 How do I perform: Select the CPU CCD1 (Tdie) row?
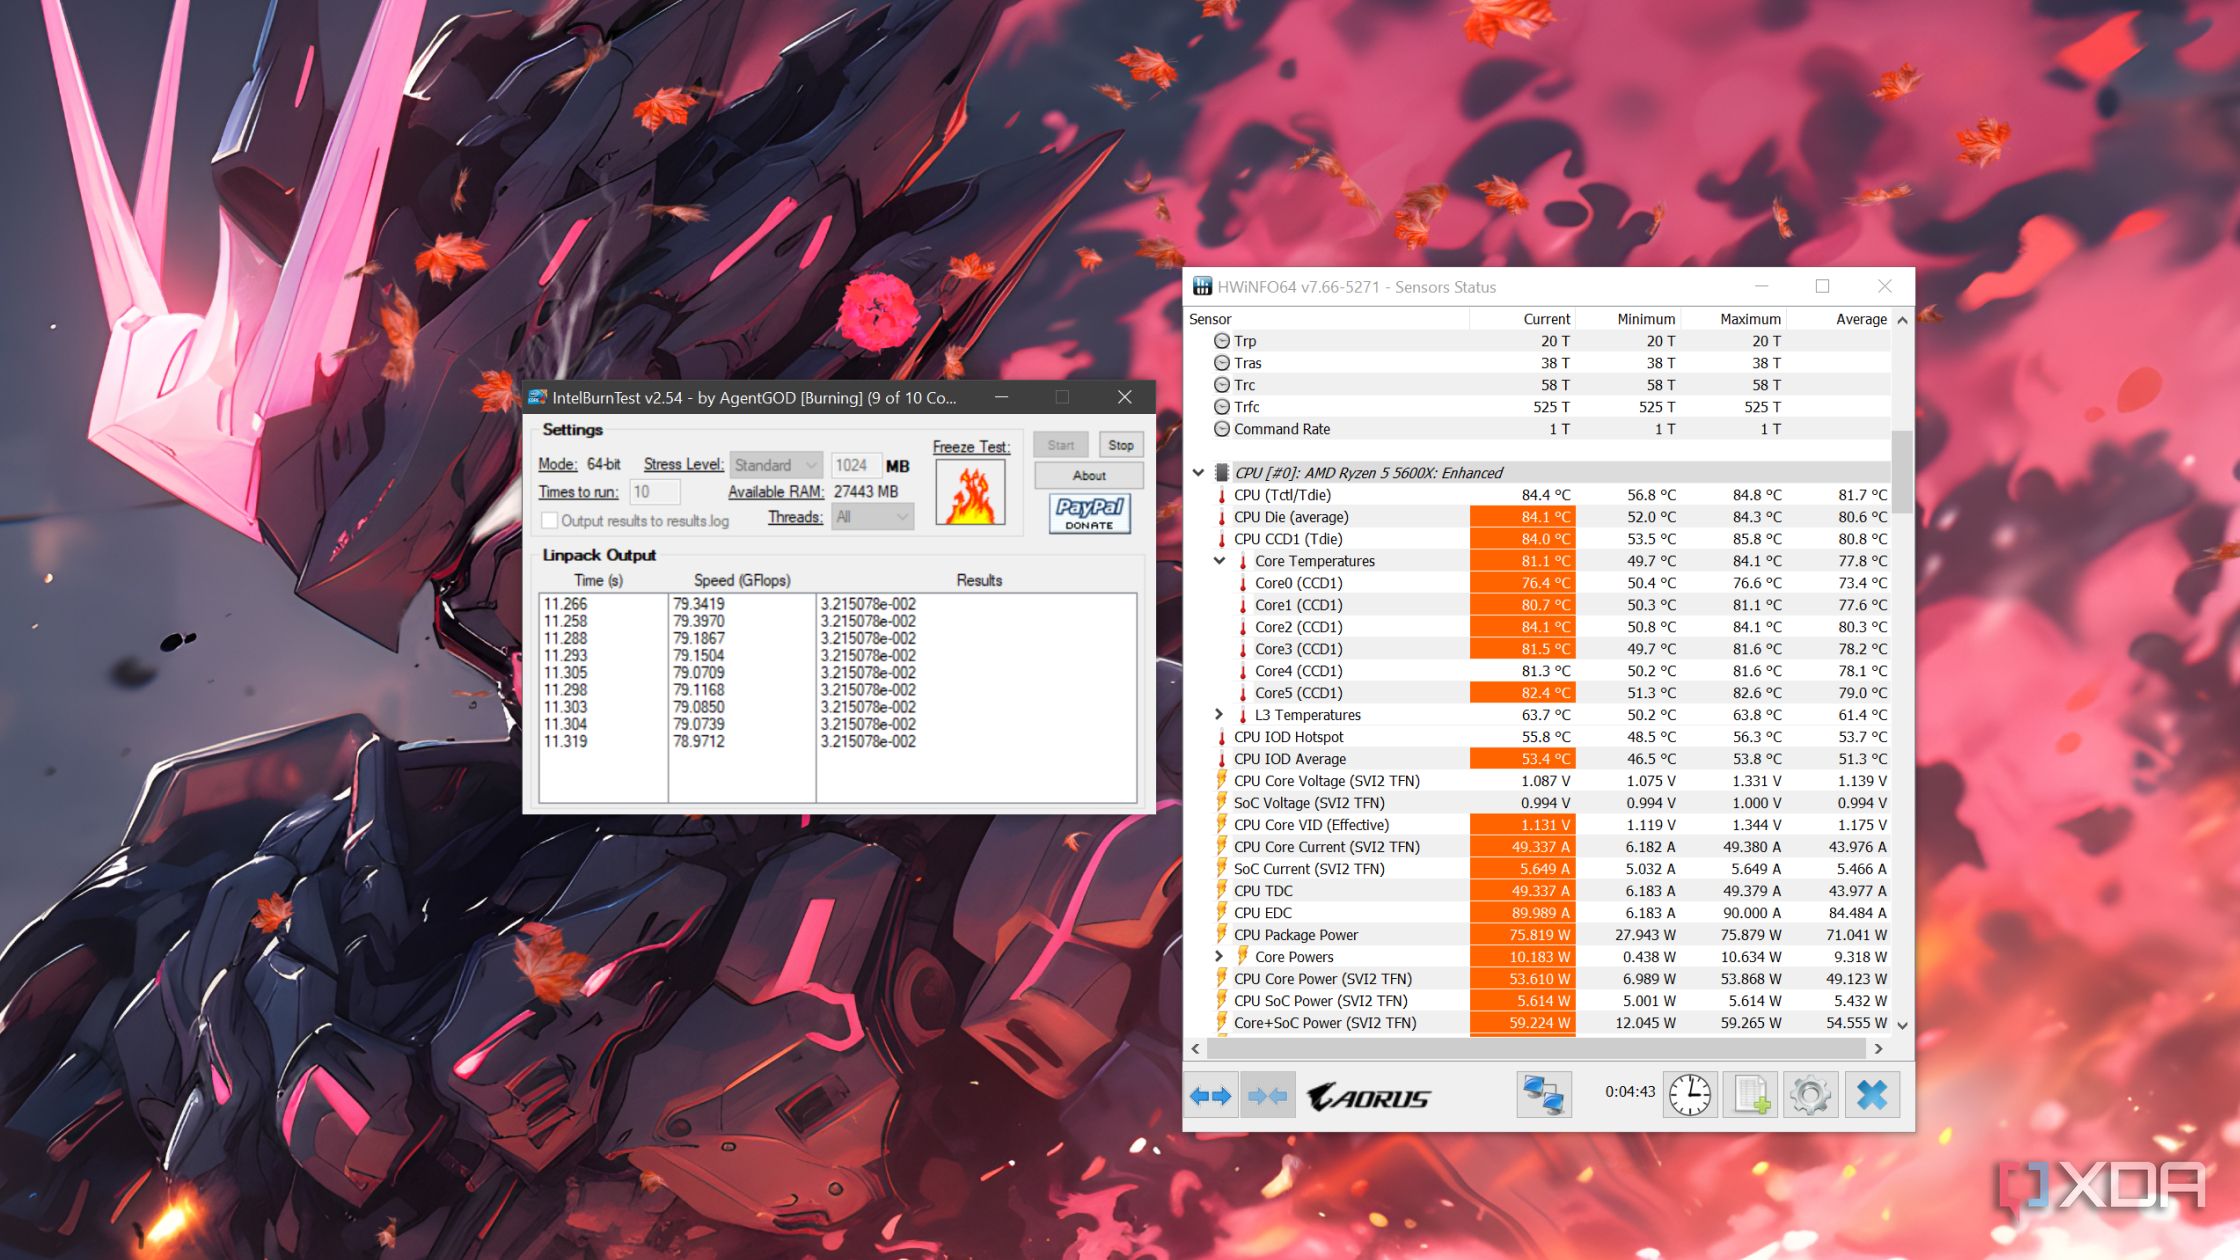pyautogui.click(x=1538, y=539)
